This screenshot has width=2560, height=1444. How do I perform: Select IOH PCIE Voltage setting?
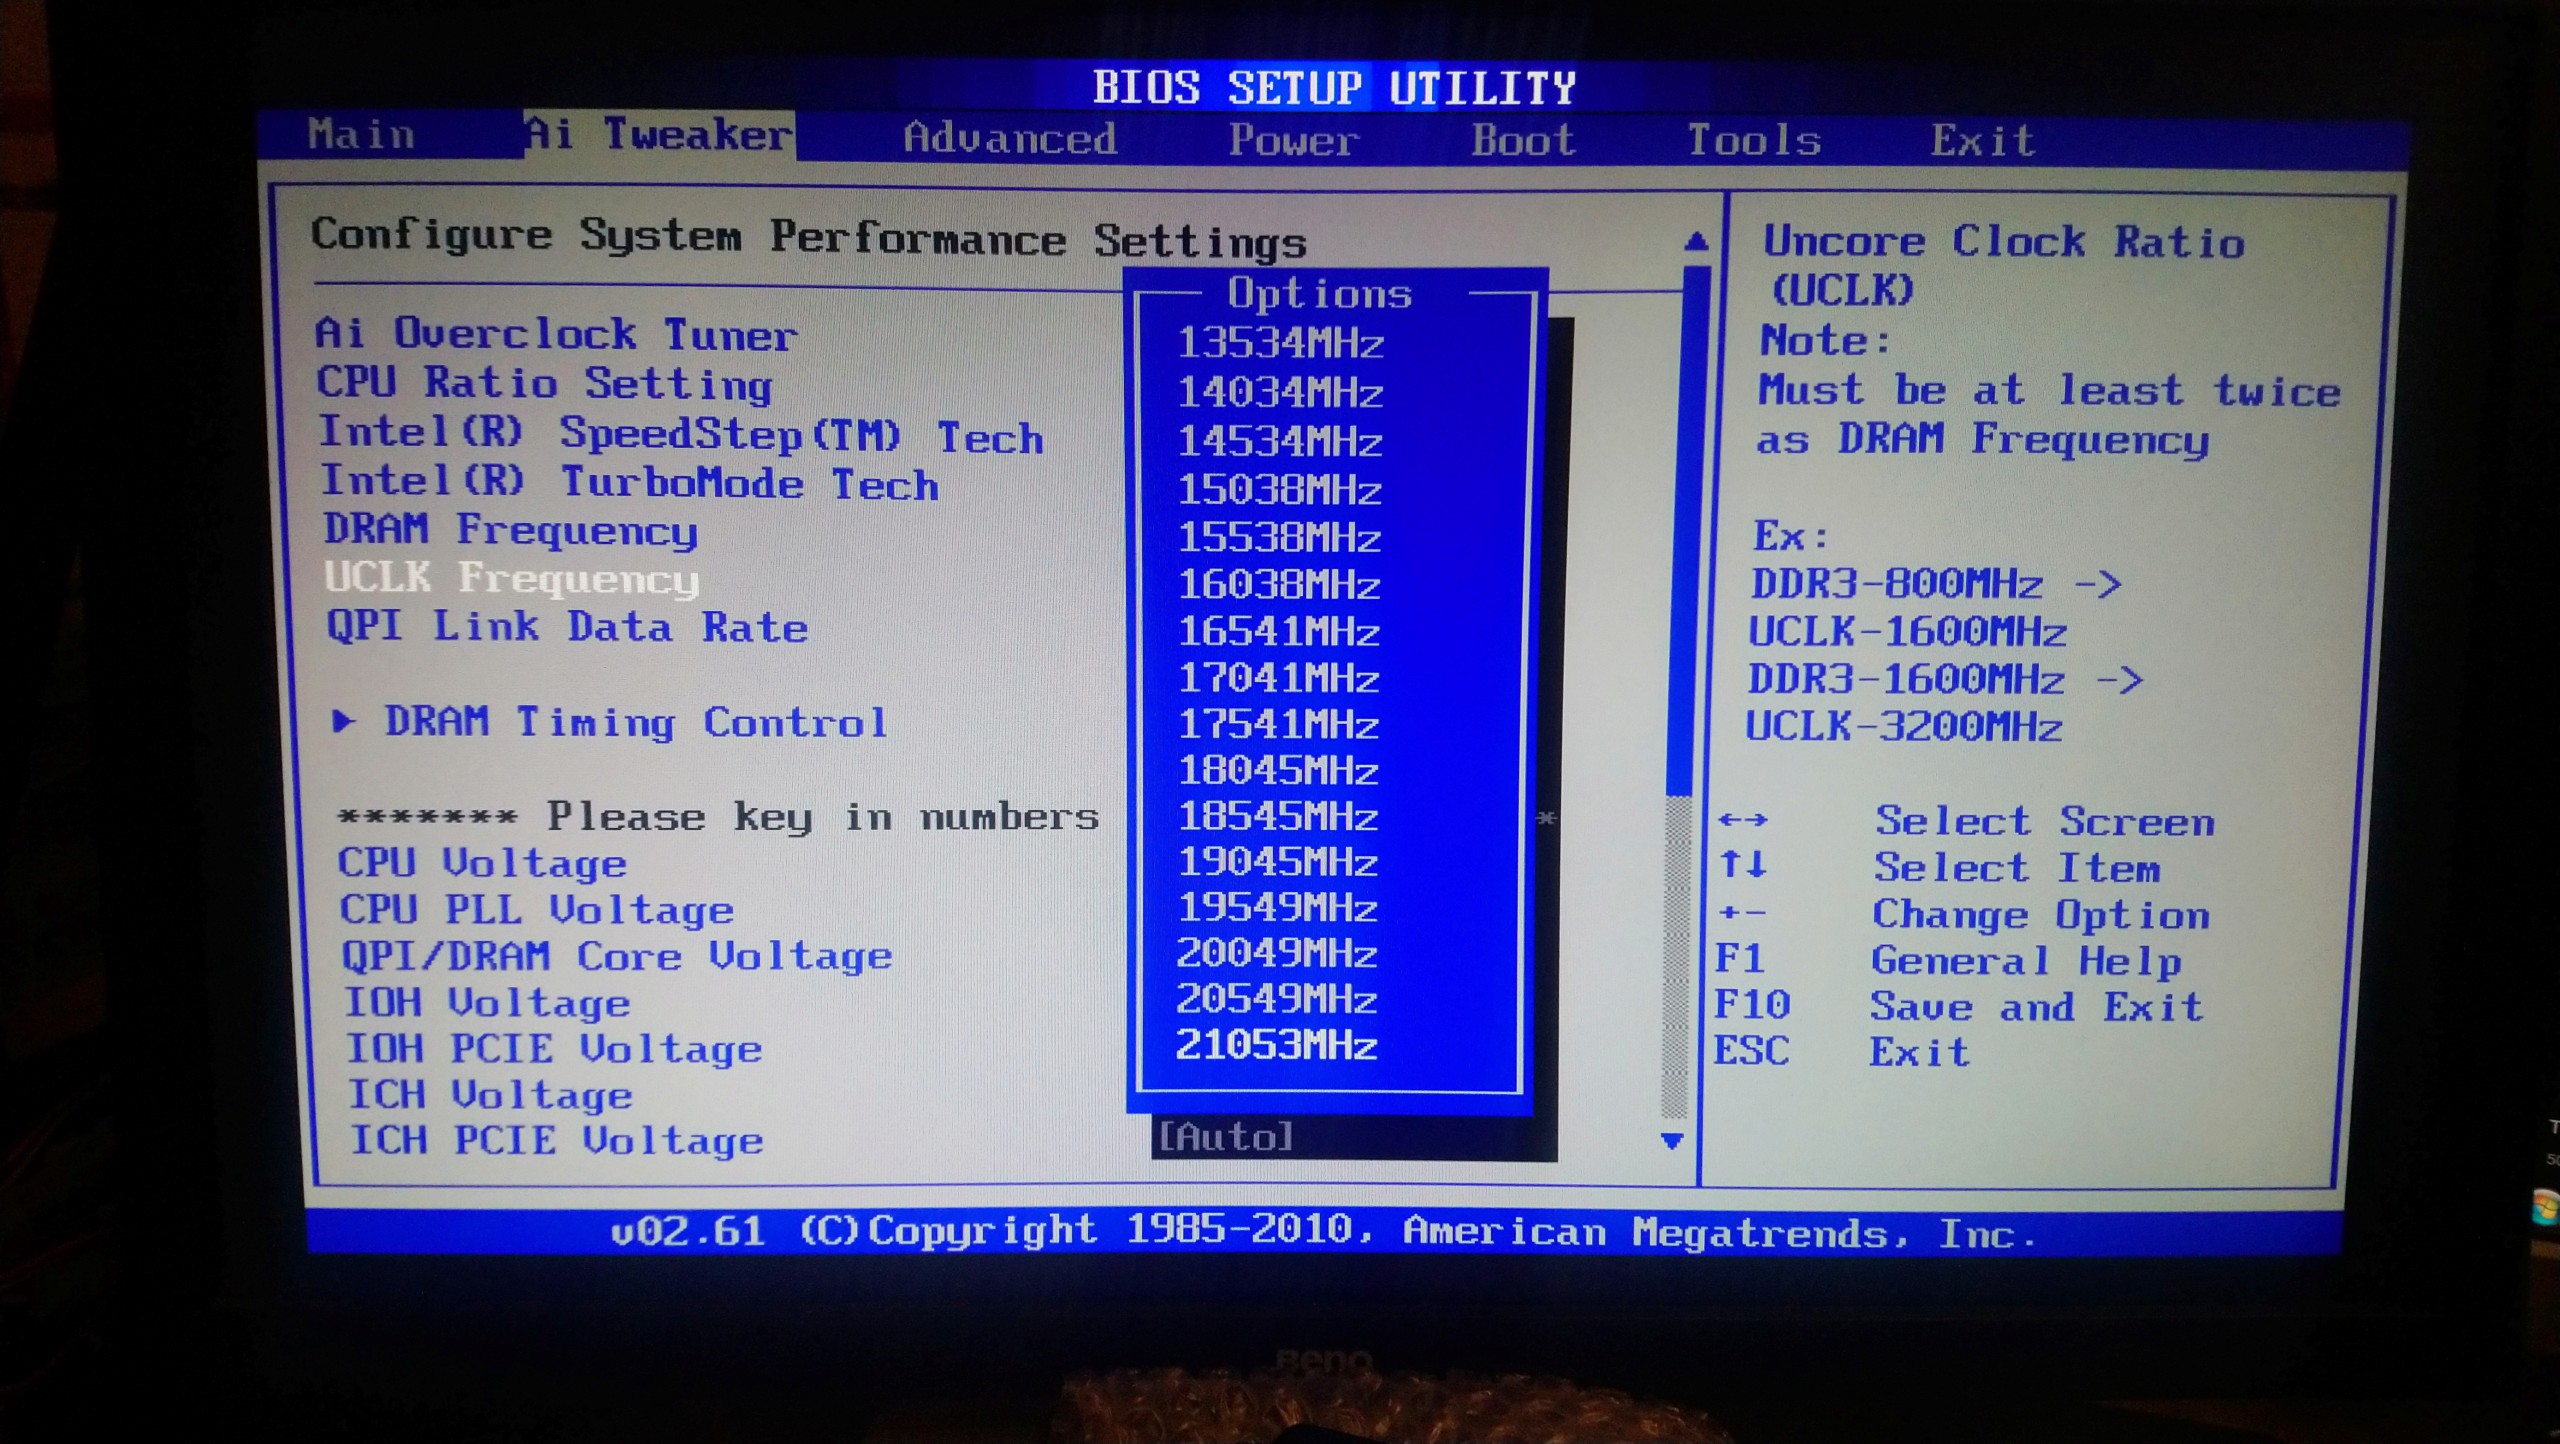[x=554, y=1048]
